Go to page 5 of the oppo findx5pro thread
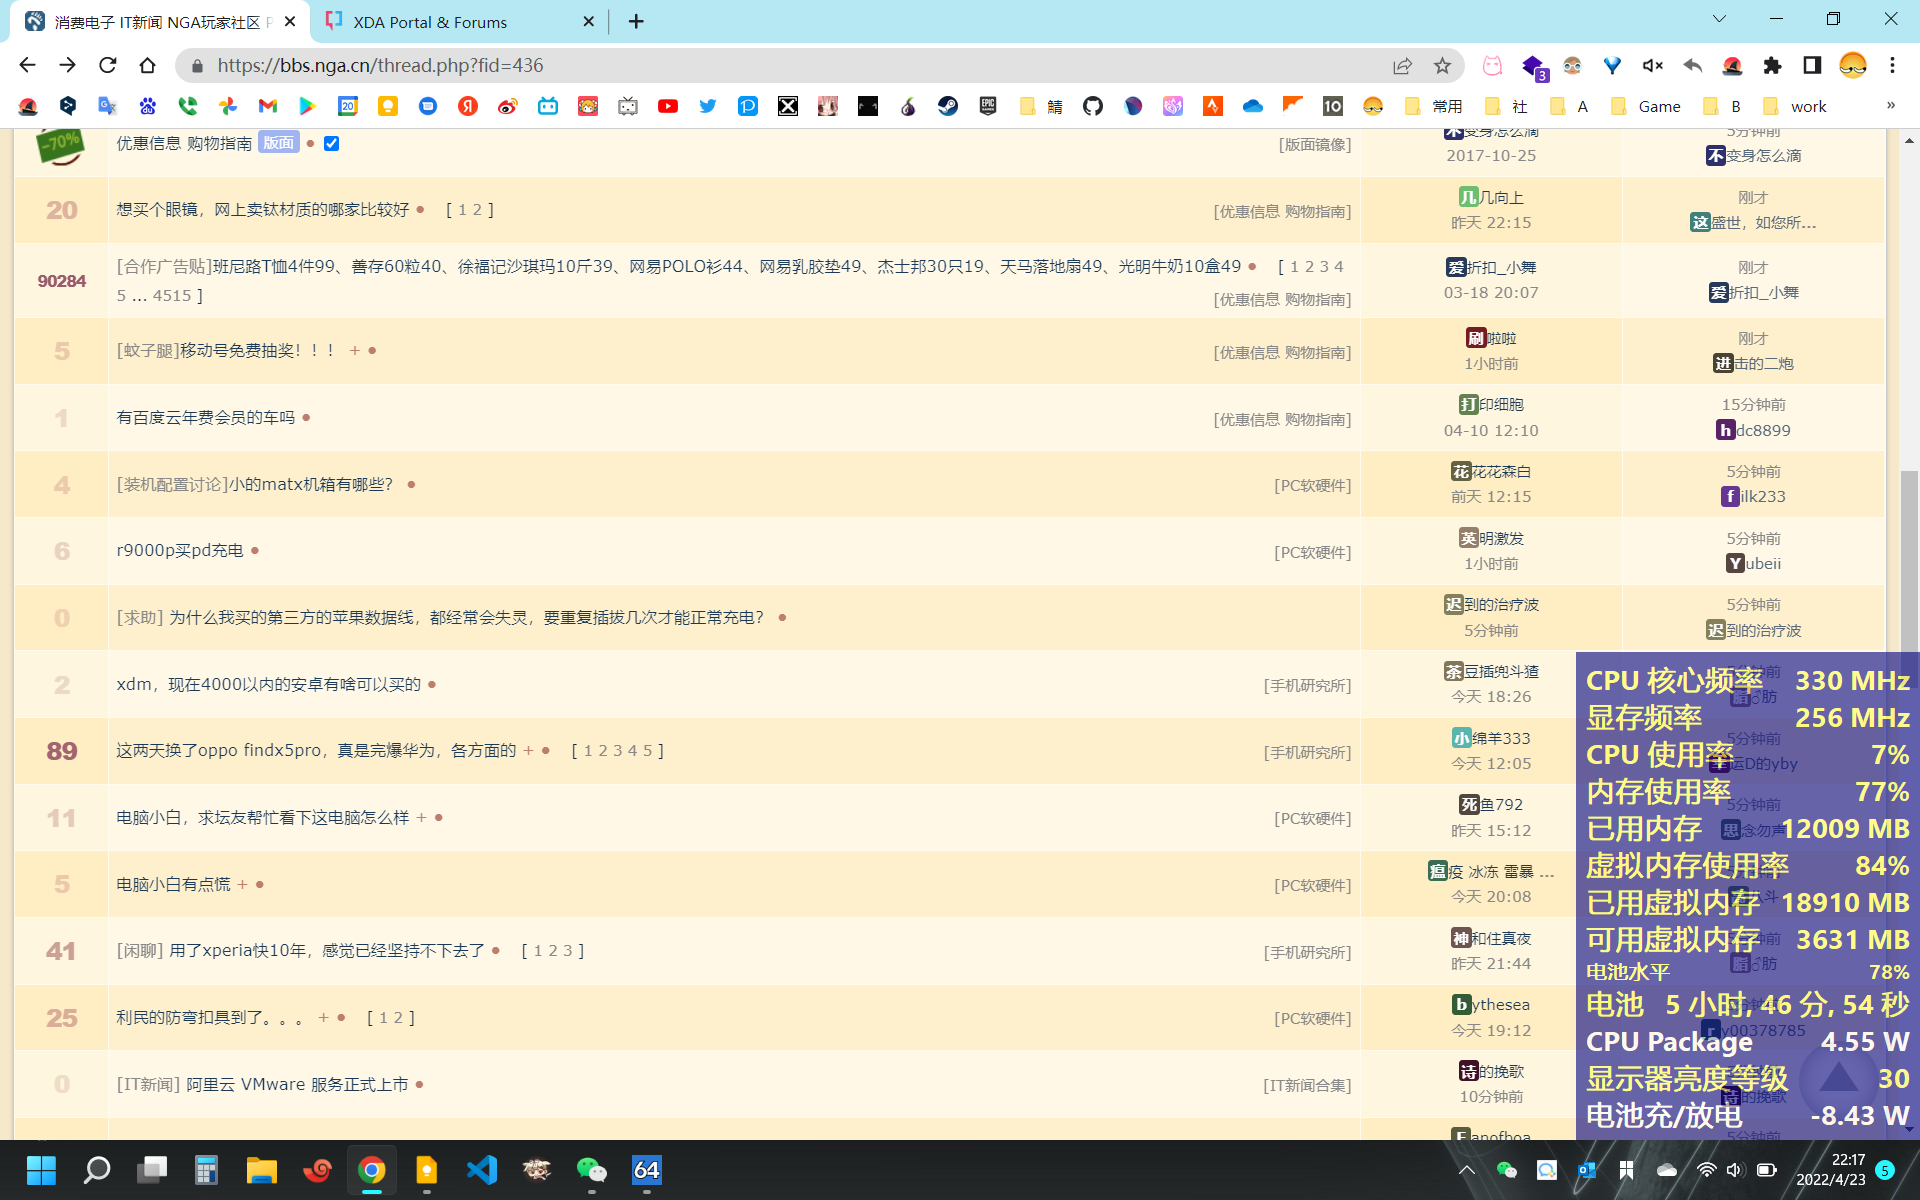This screenshot has height=1200, width=1920. pos(647,751)
